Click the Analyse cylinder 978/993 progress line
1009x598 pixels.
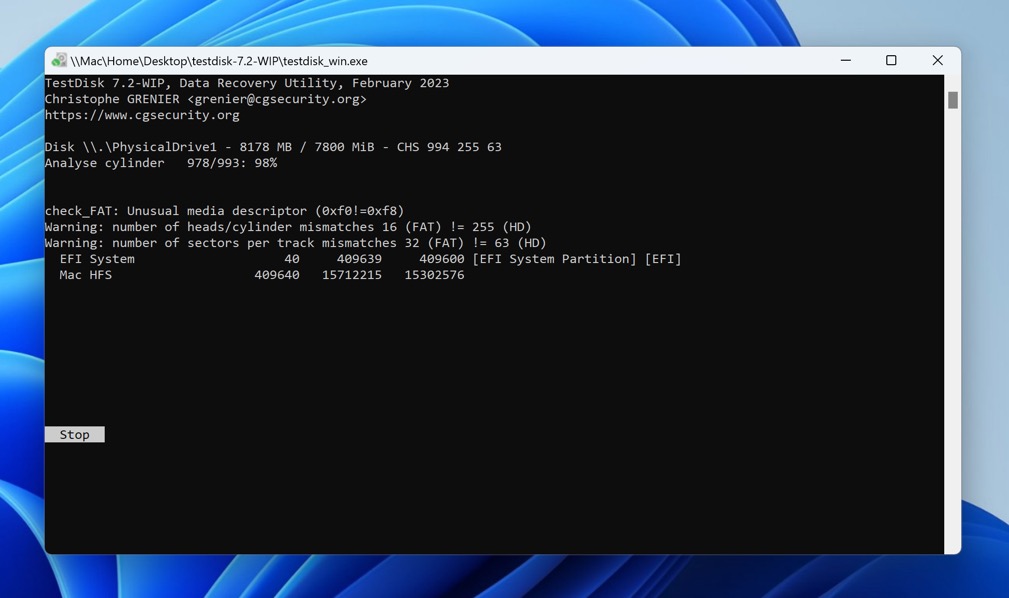pos(161,163)
